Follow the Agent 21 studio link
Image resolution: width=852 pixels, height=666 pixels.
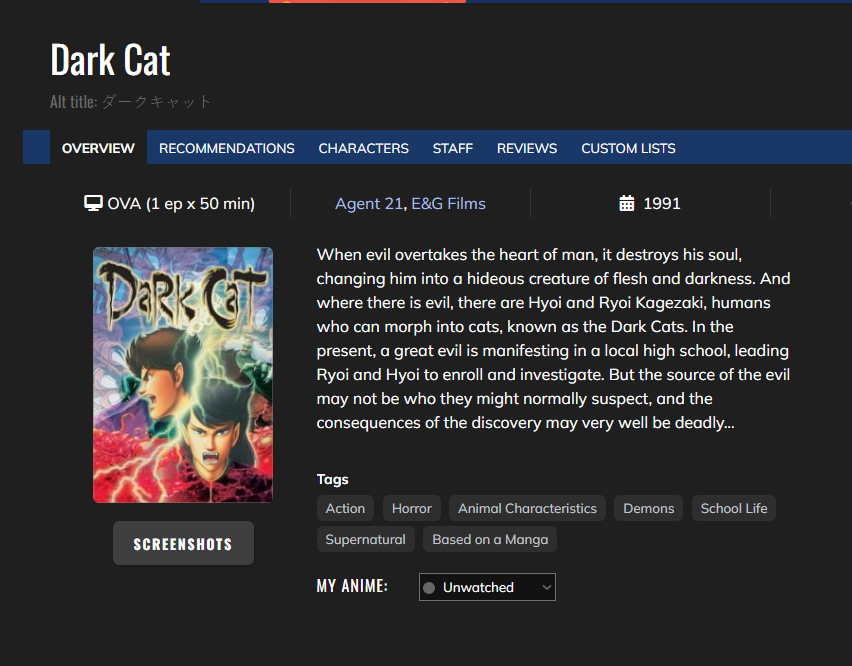coord(370,204)
